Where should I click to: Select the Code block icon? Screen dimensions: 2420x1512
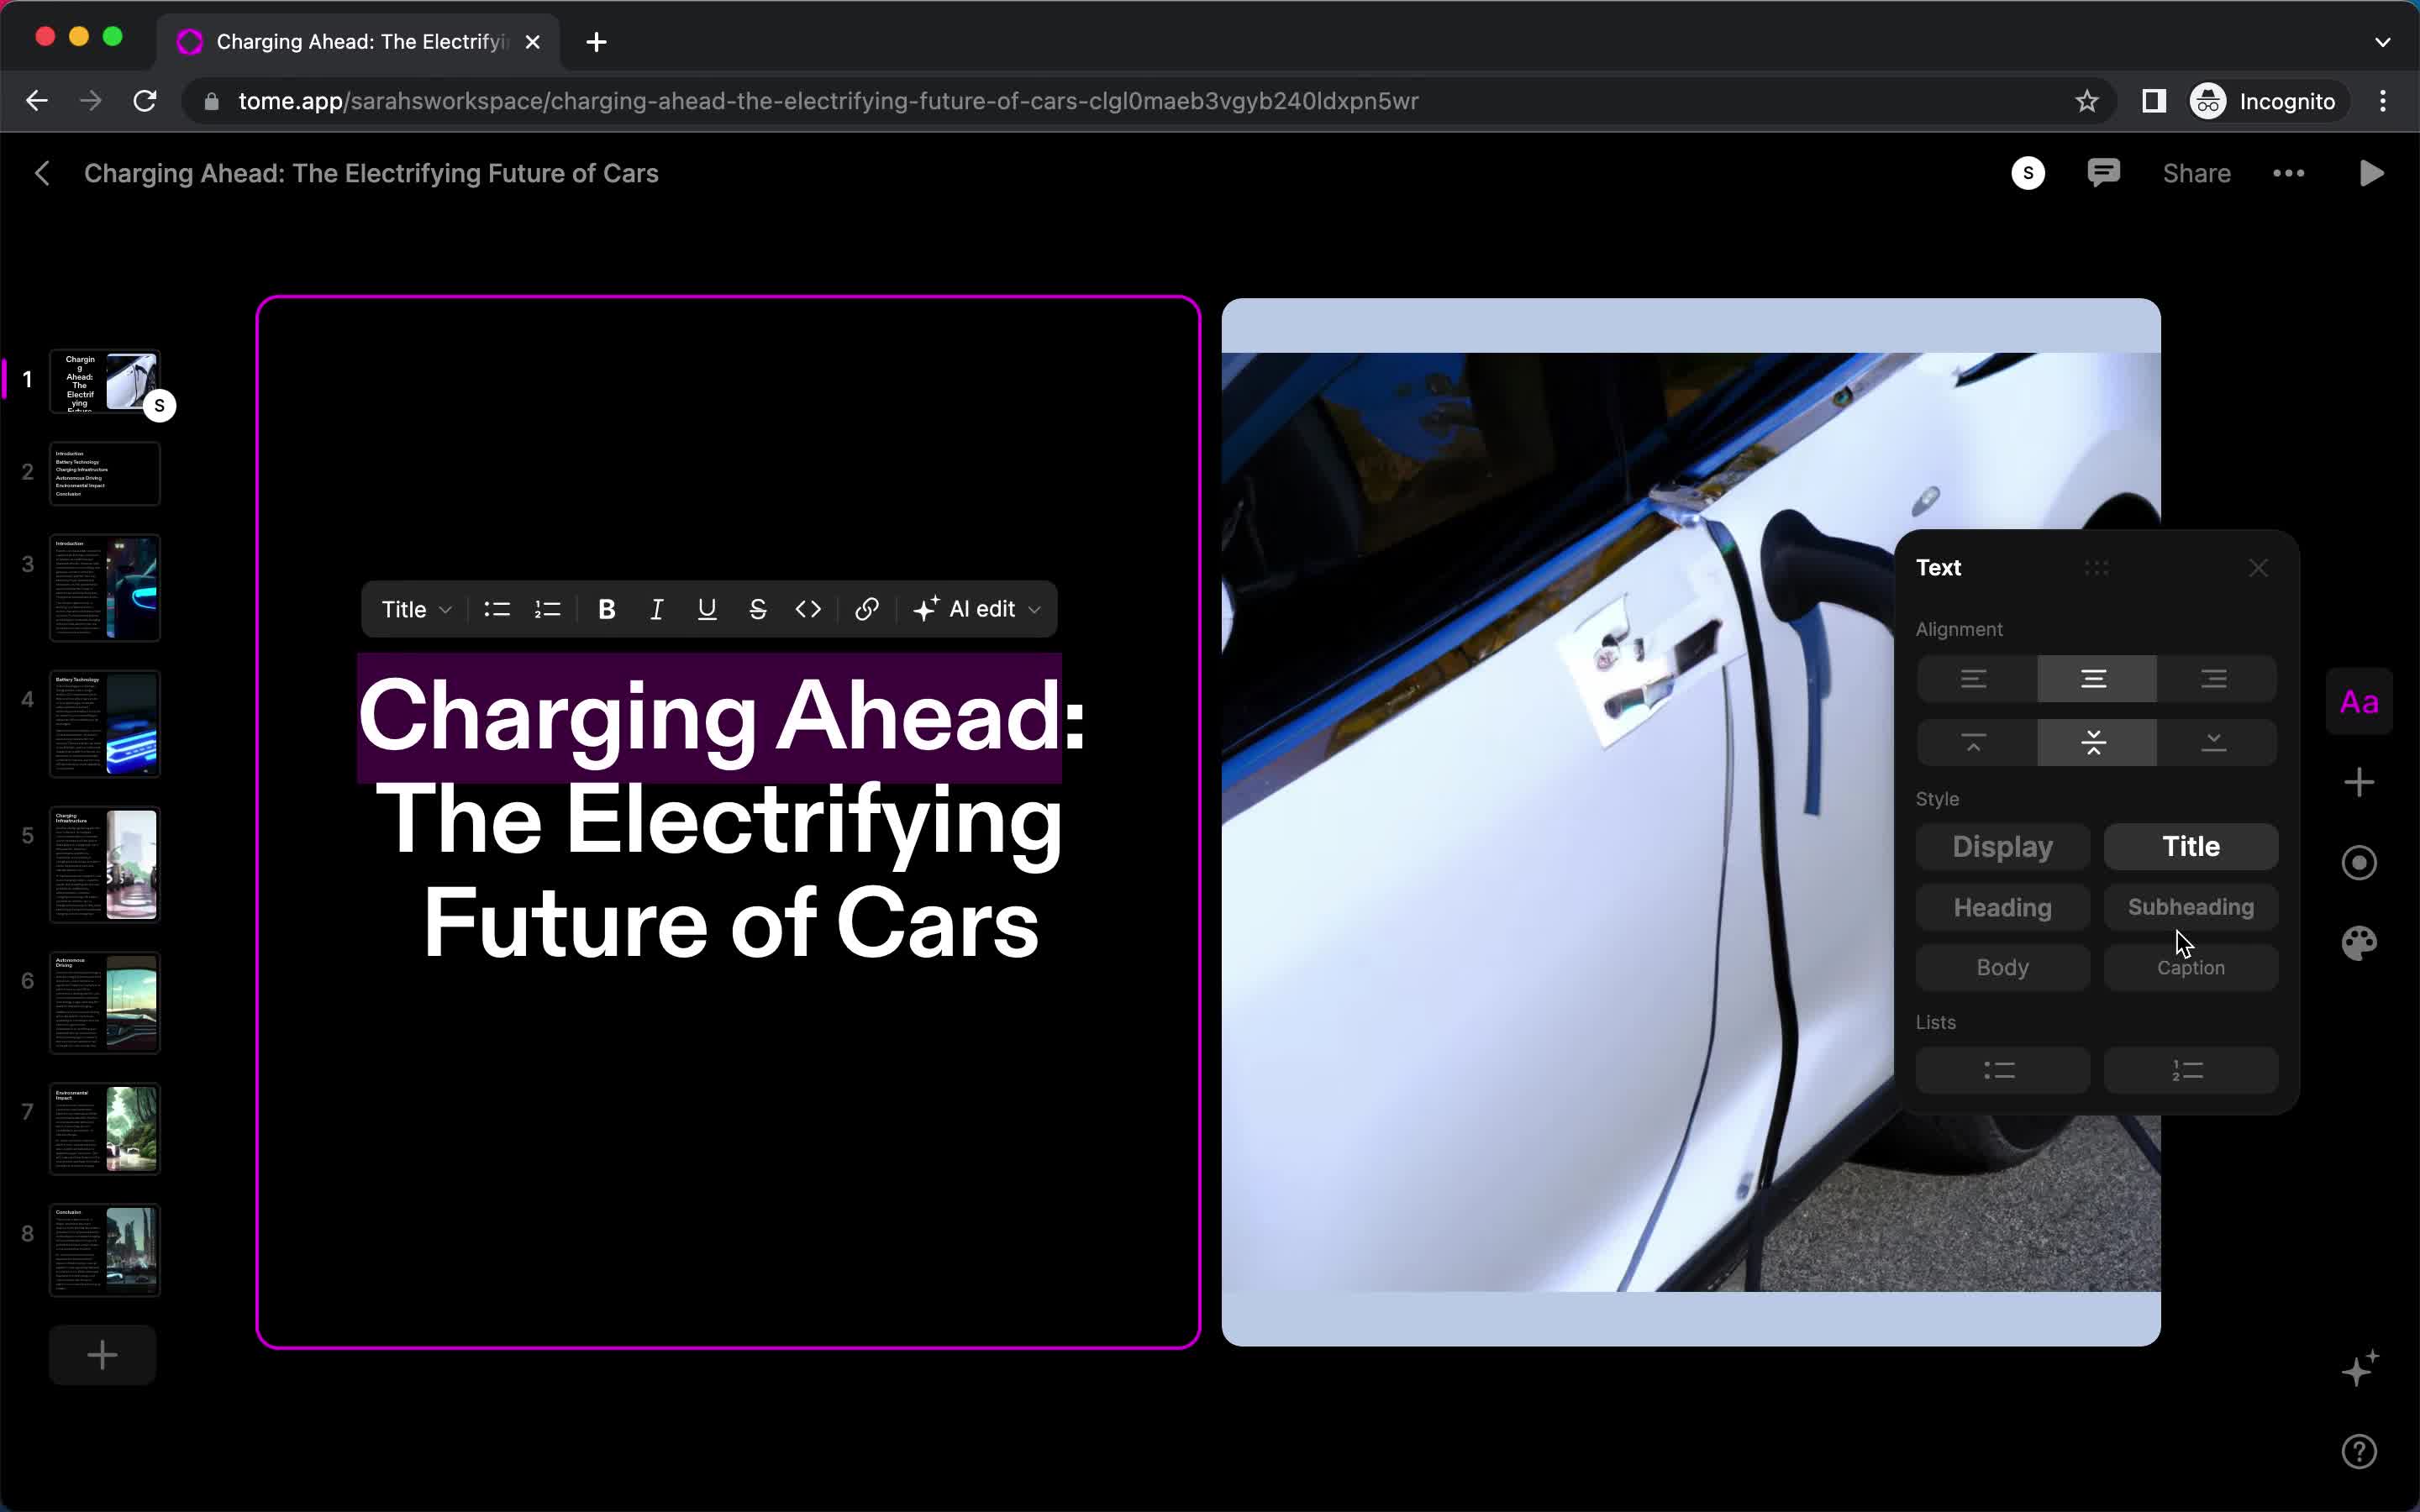point(808,608)
